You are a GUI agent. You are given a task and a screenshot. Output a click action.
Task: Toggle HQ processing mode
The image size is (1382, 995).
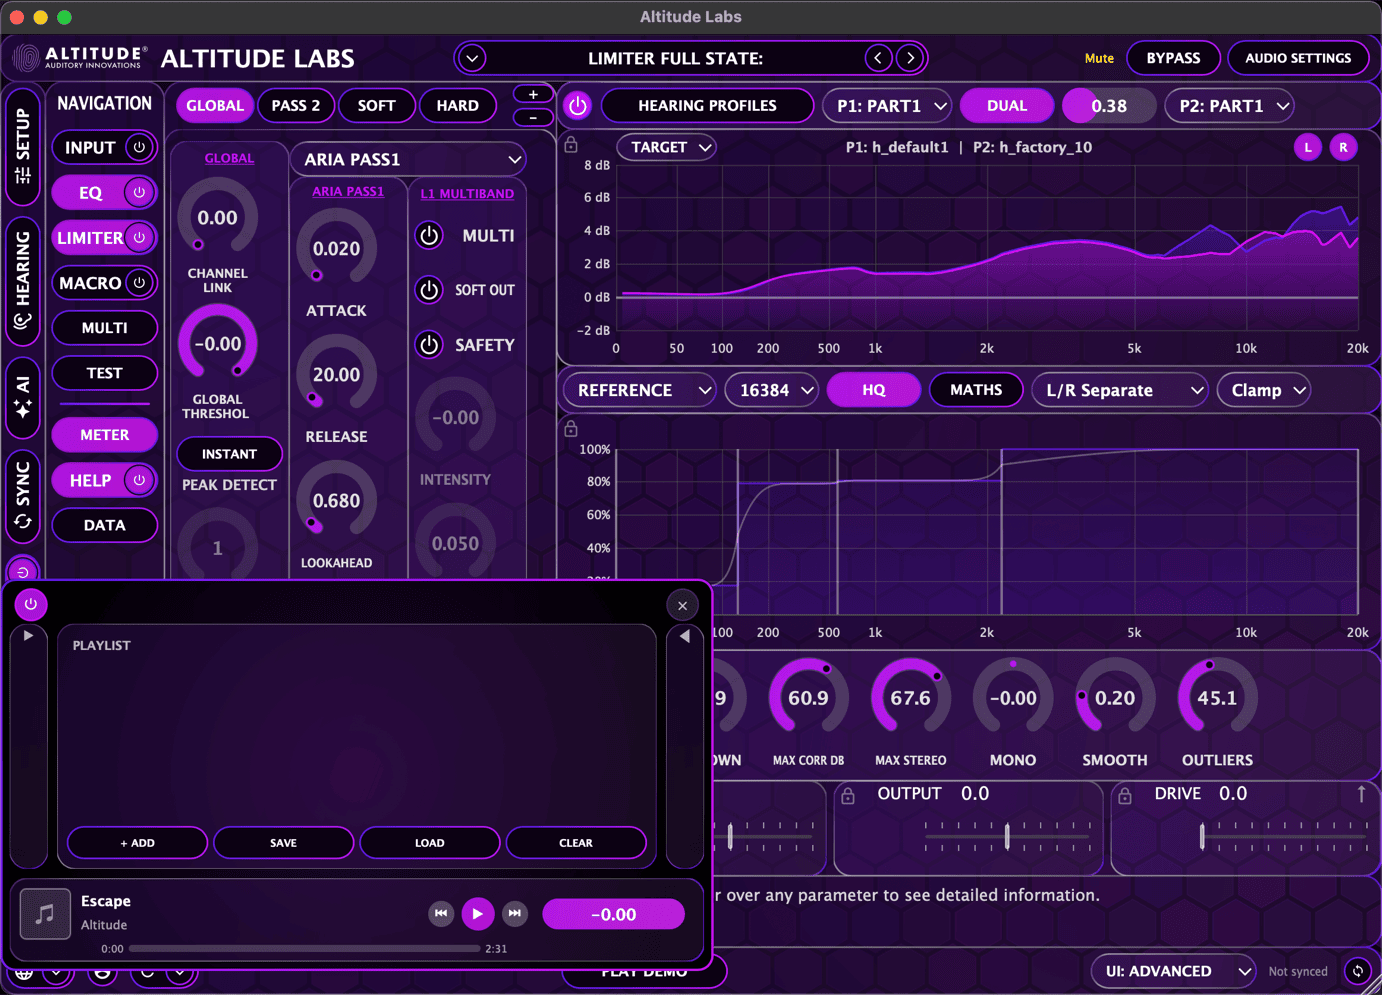click(873, 389)
